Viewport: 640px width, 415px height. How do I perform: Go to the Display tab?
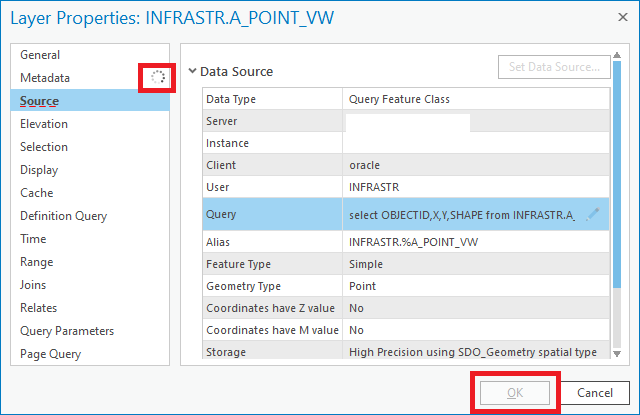39,170
